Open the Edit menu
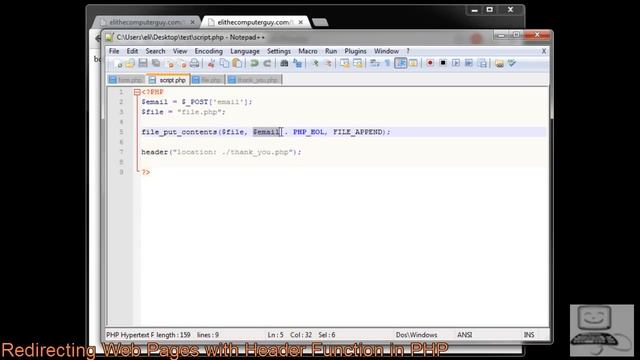This screenshot has width=640, height=360. pyautogui.click(x=132, y=51)
